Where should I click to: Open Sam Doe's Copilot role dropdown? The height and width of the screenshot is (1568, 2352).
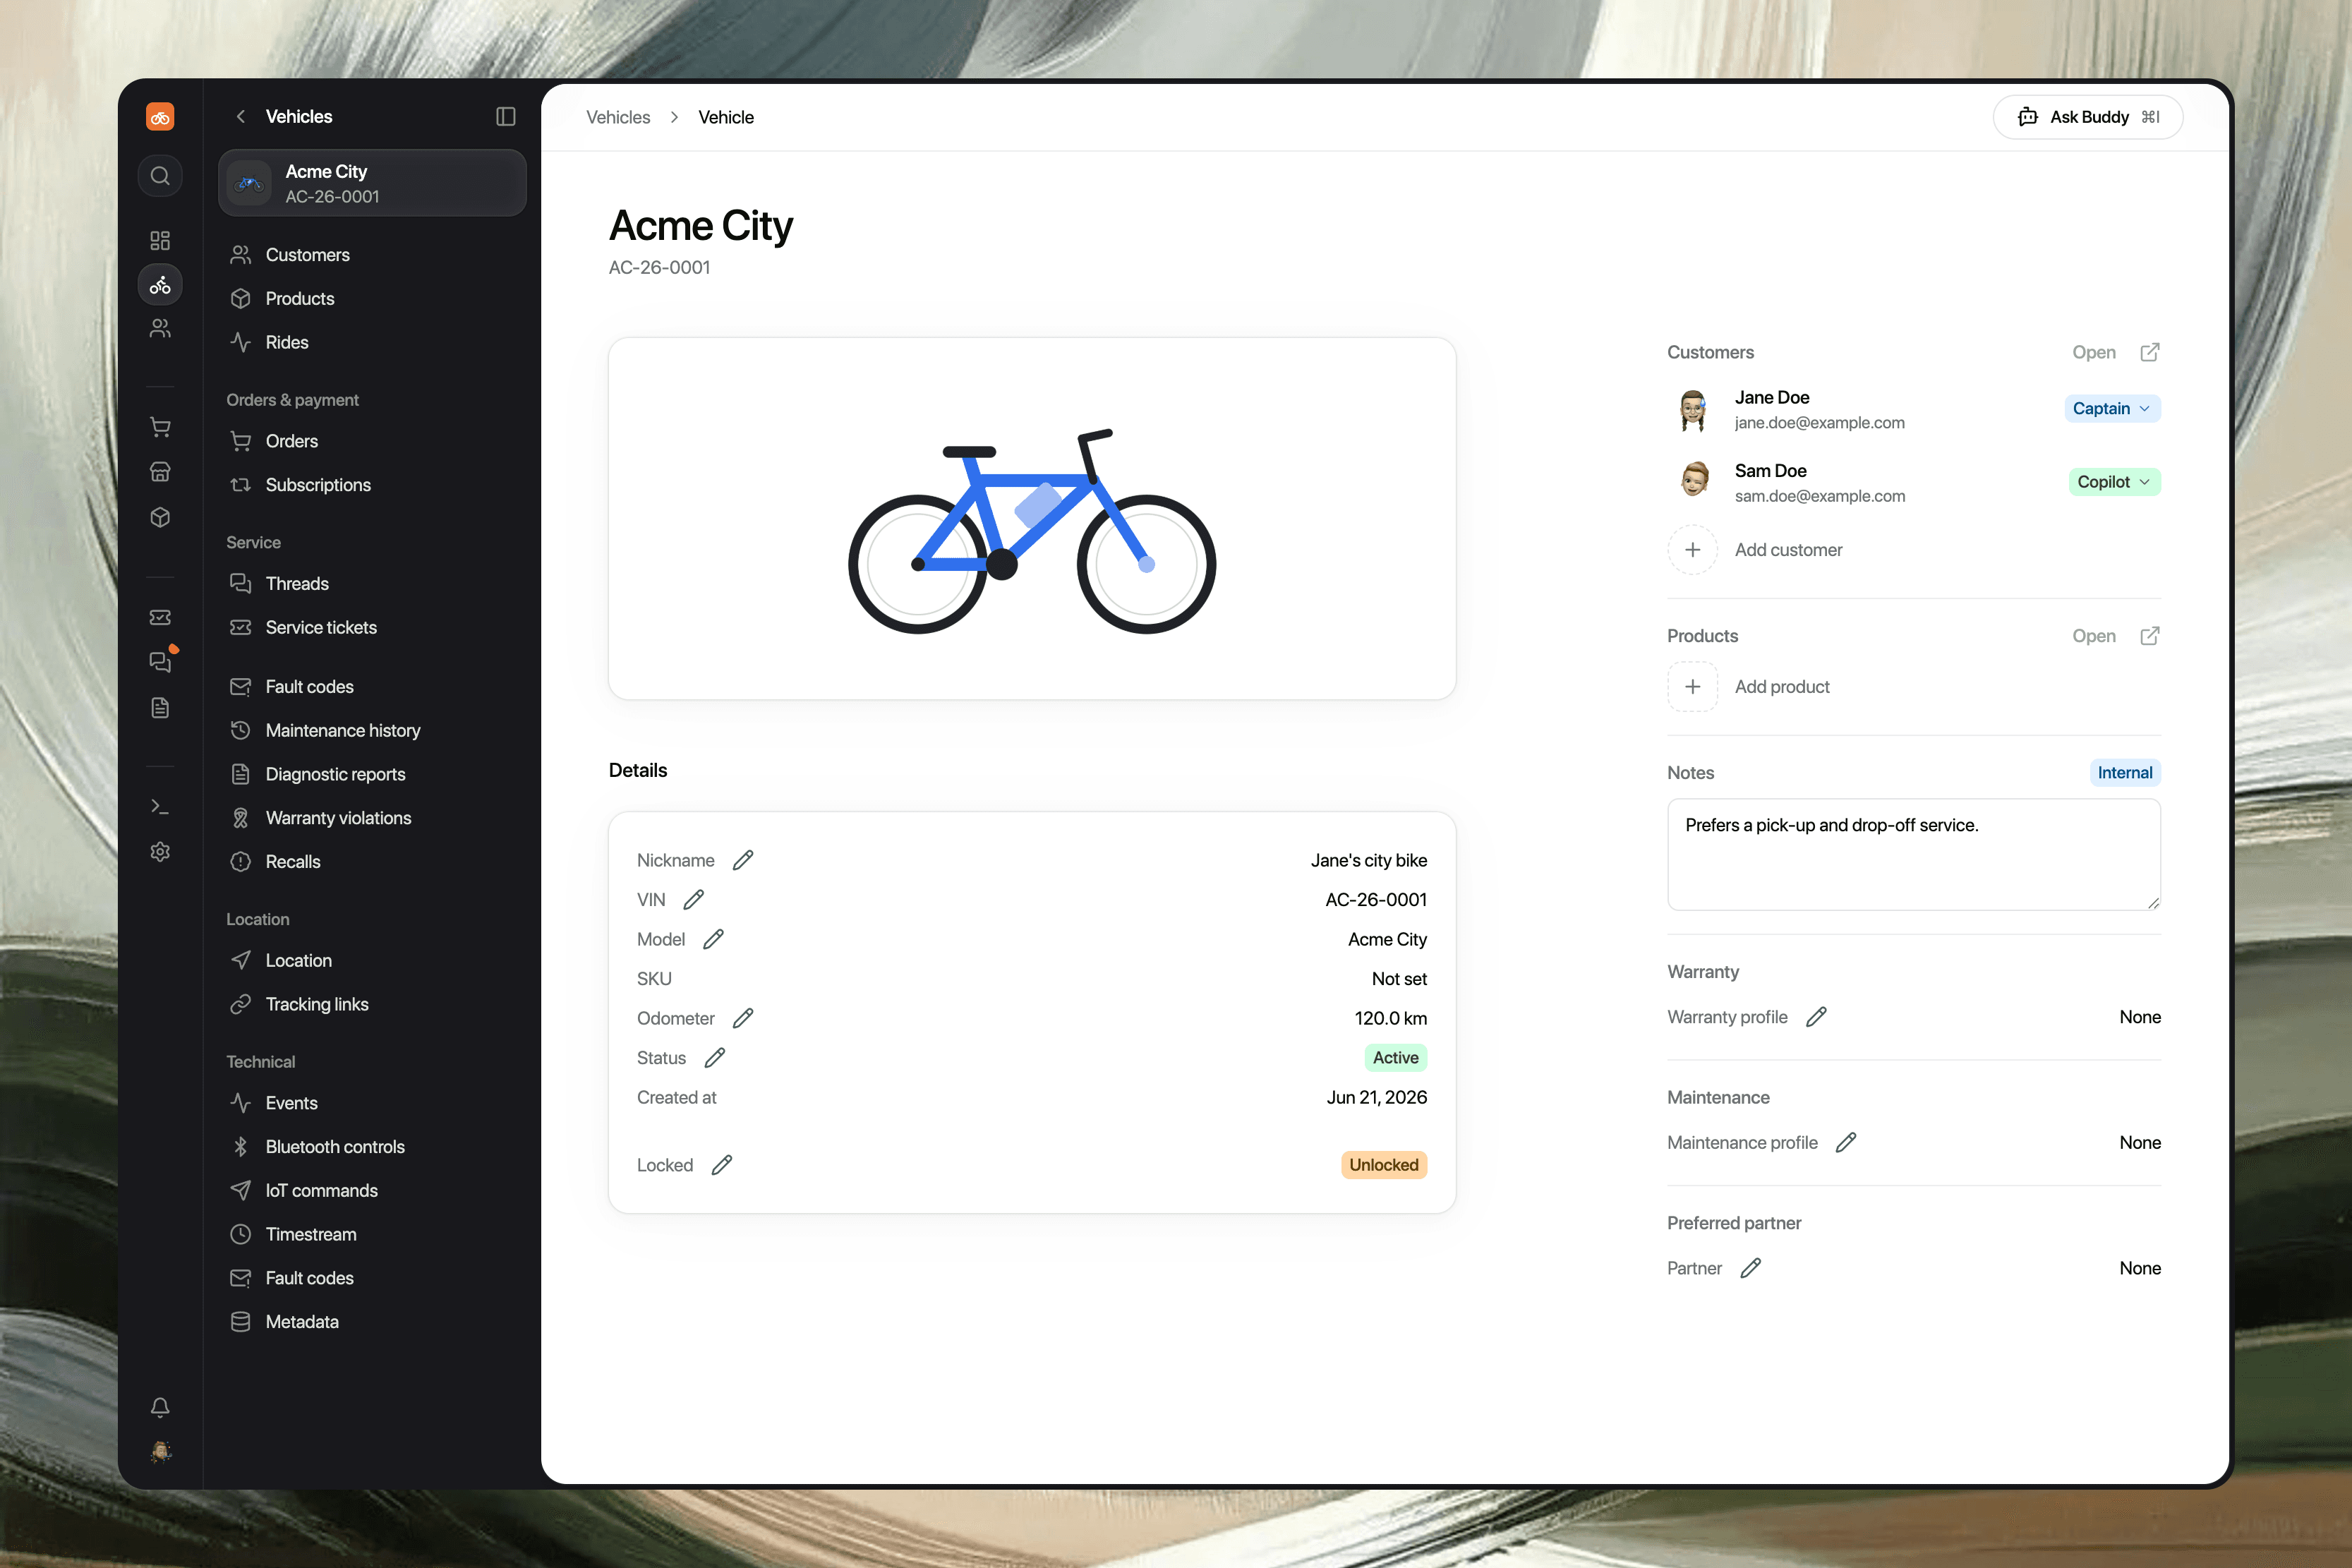[2114, 482]
